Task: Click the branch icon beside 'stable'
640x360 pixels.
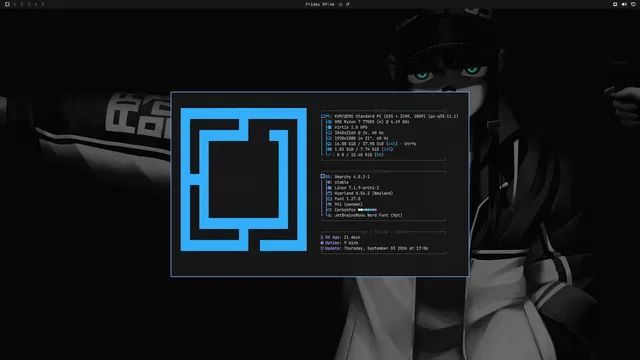Action: click(329, 182)
